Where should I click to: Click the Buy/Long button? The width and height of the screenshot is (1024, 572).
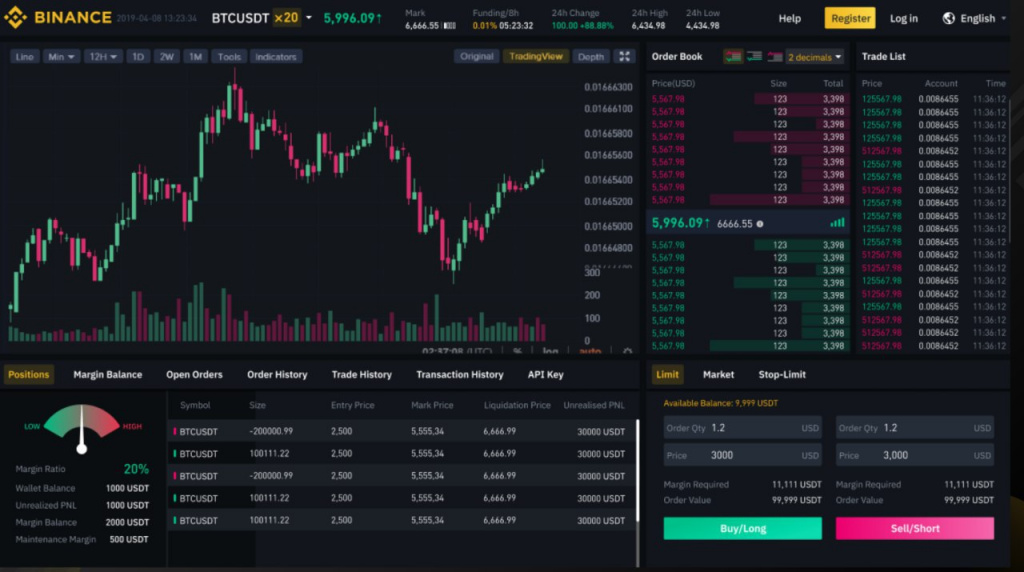tap(743, 528)
